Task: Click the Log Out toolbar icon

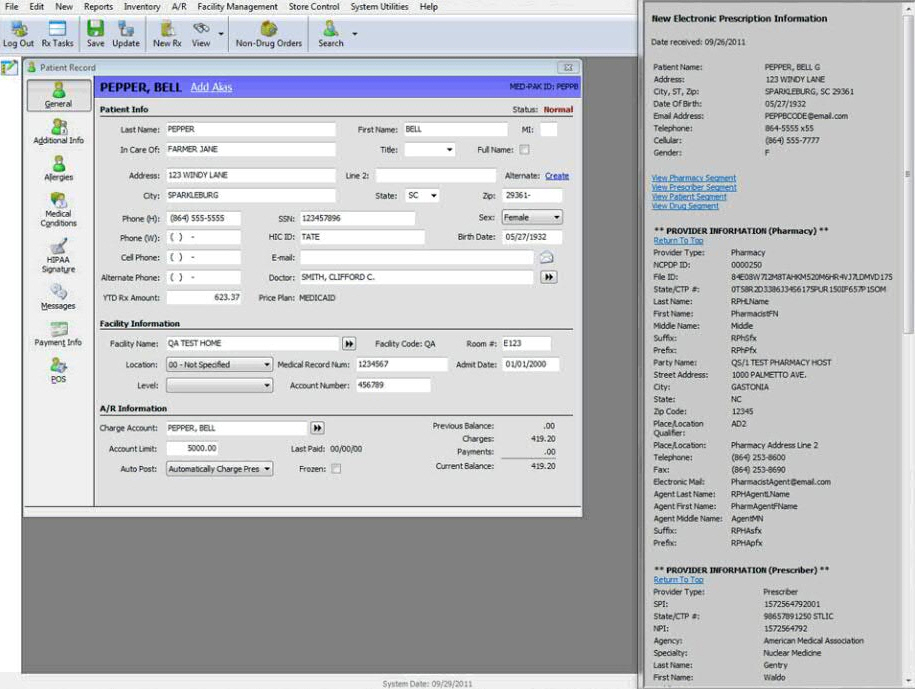Action: pyautogui.click(x=17, y=34)
